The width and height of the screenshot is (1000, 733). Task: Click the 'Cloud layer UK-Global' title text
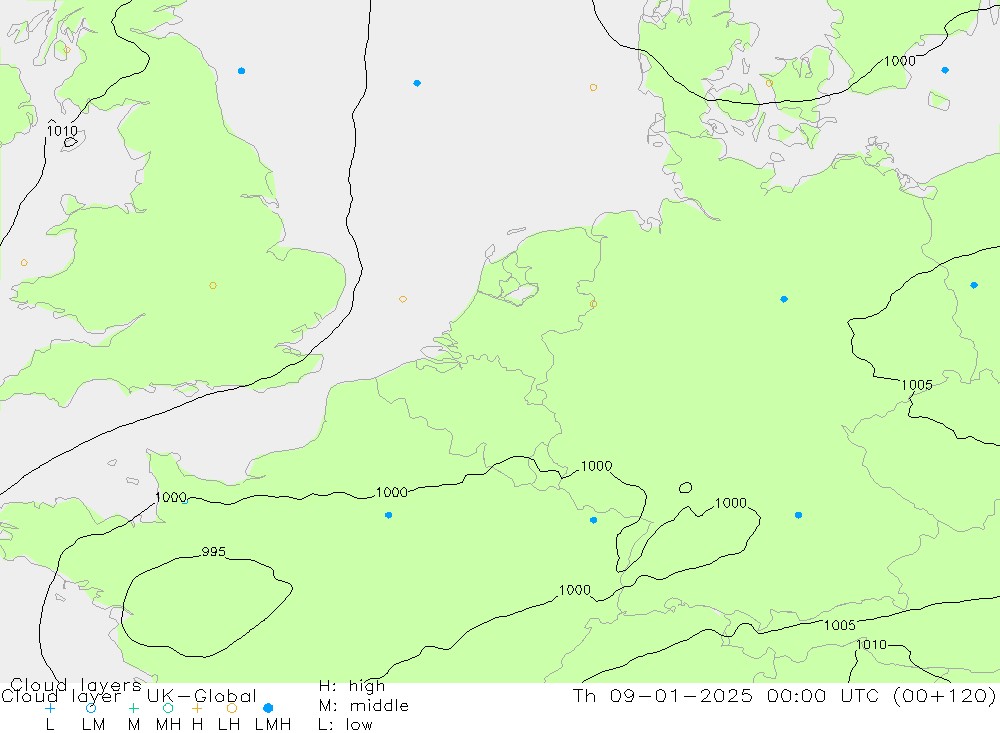[x=128, y=696]
